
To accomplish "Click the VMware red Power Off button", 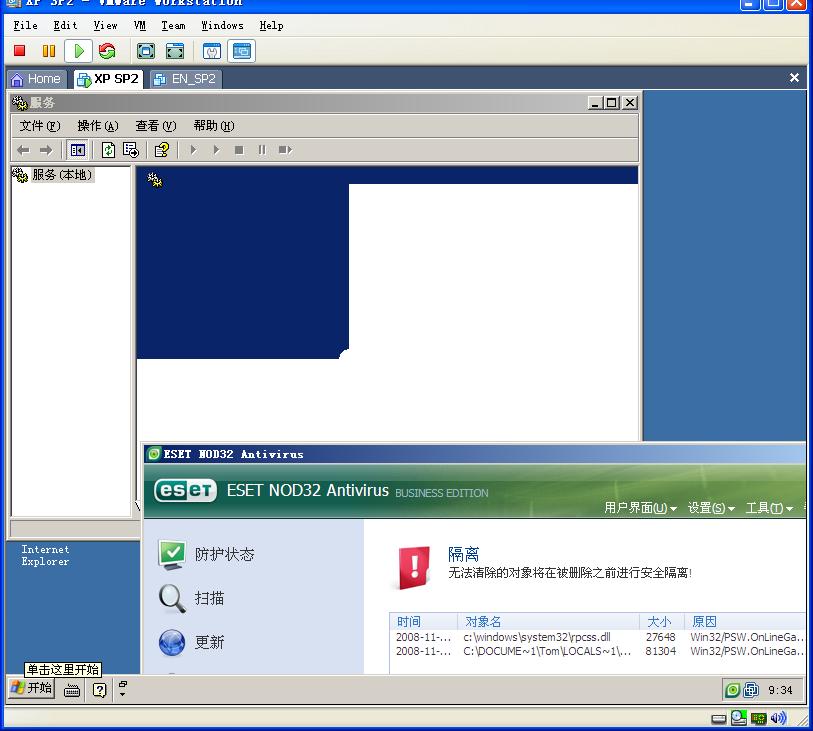I will tap(20, 51).
